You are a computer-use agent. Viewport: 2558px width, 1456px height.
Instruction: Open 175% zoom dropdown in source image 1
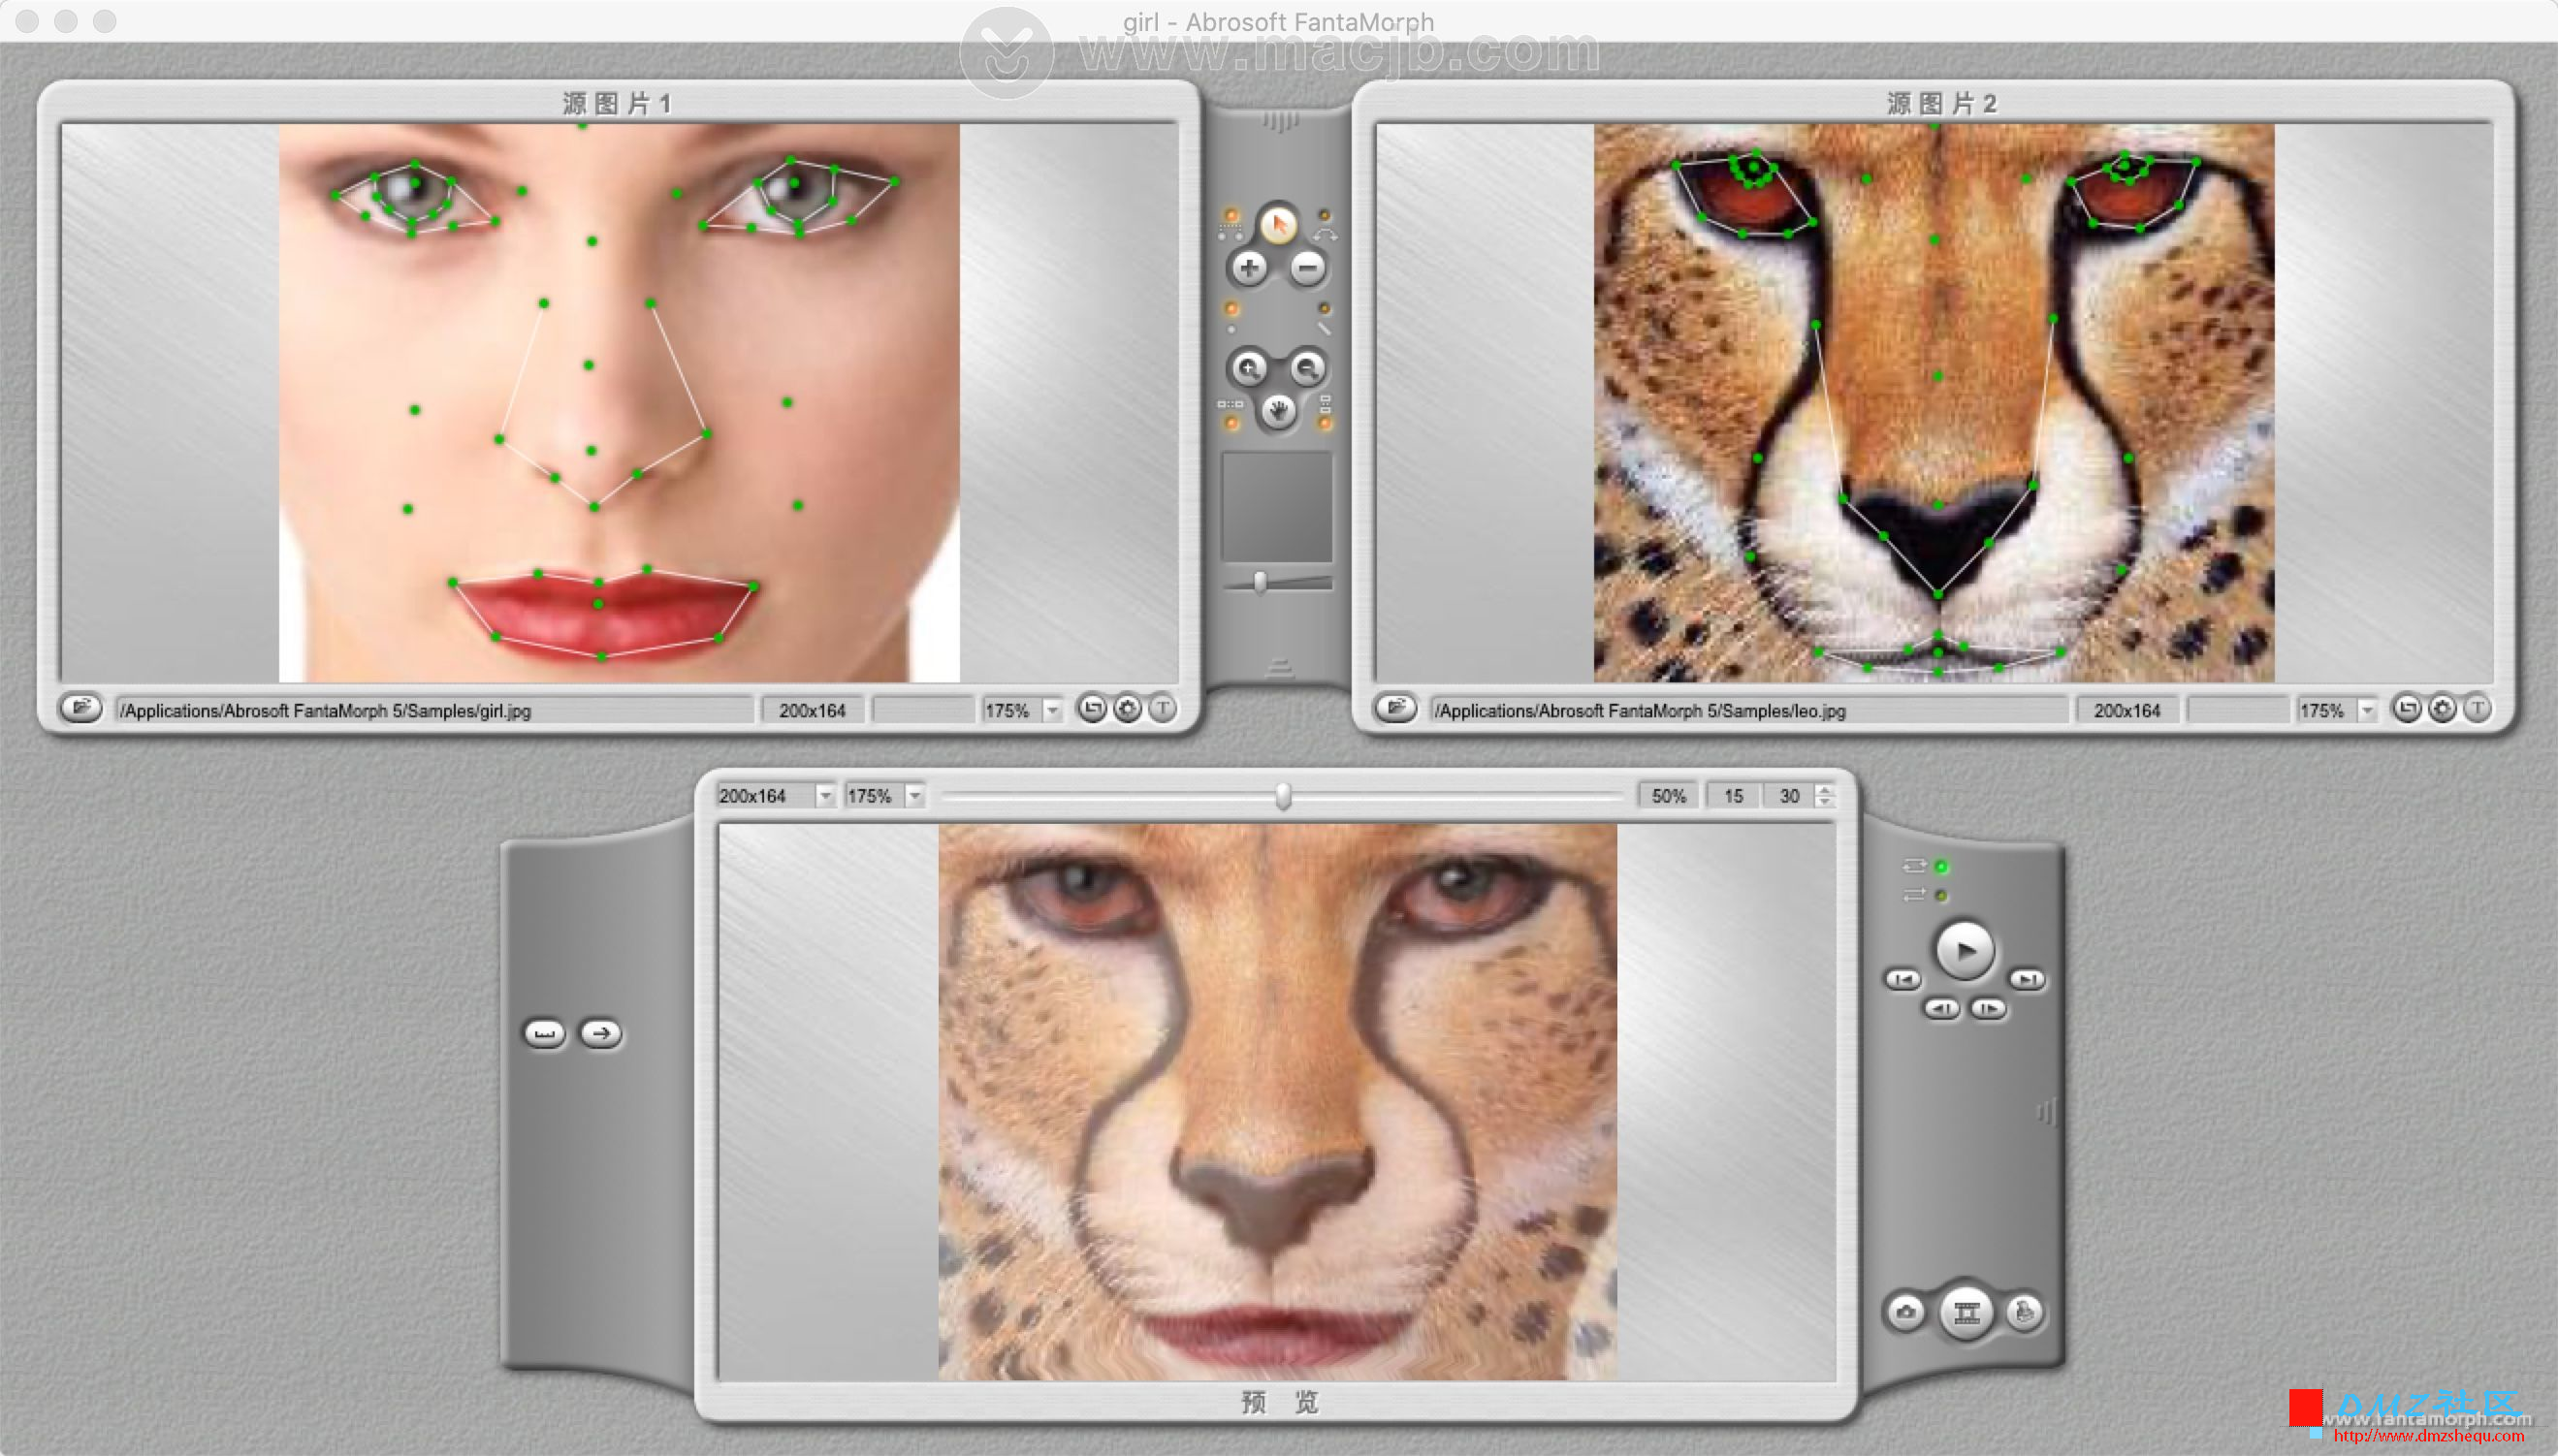[1052, 710]
